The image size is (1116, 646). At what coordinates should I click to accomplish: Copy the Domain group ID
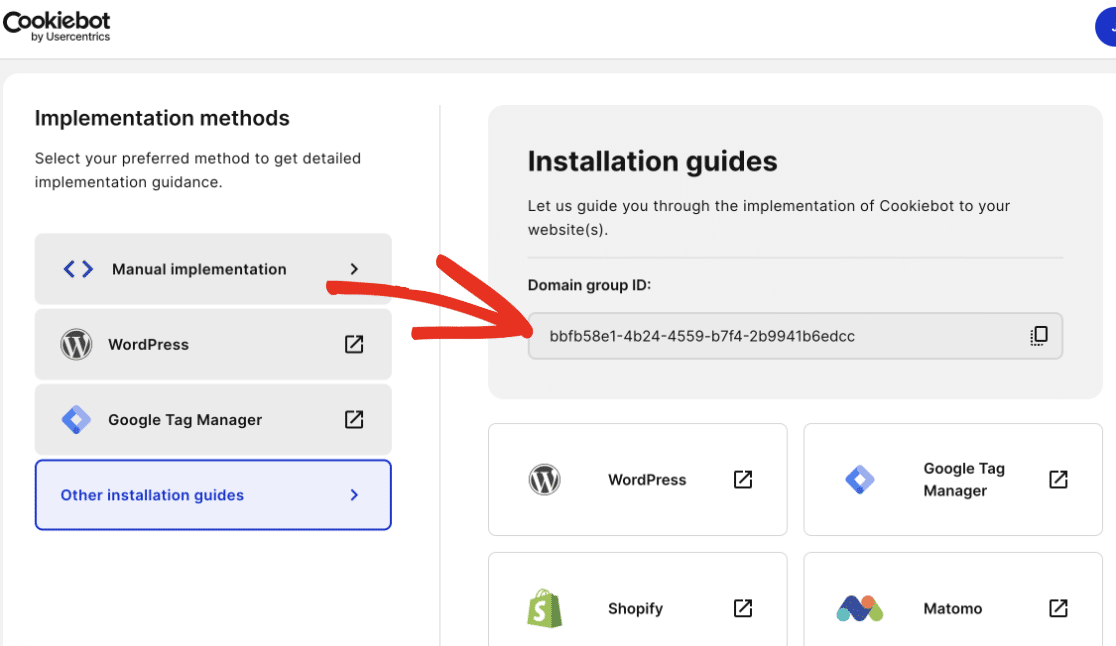point(1038,336)
